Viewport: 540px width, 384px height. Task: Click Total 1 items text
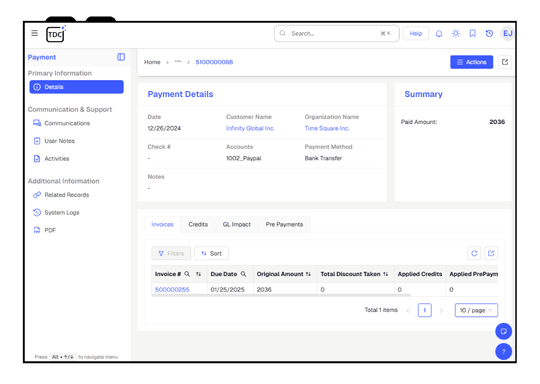pos(381,310)
